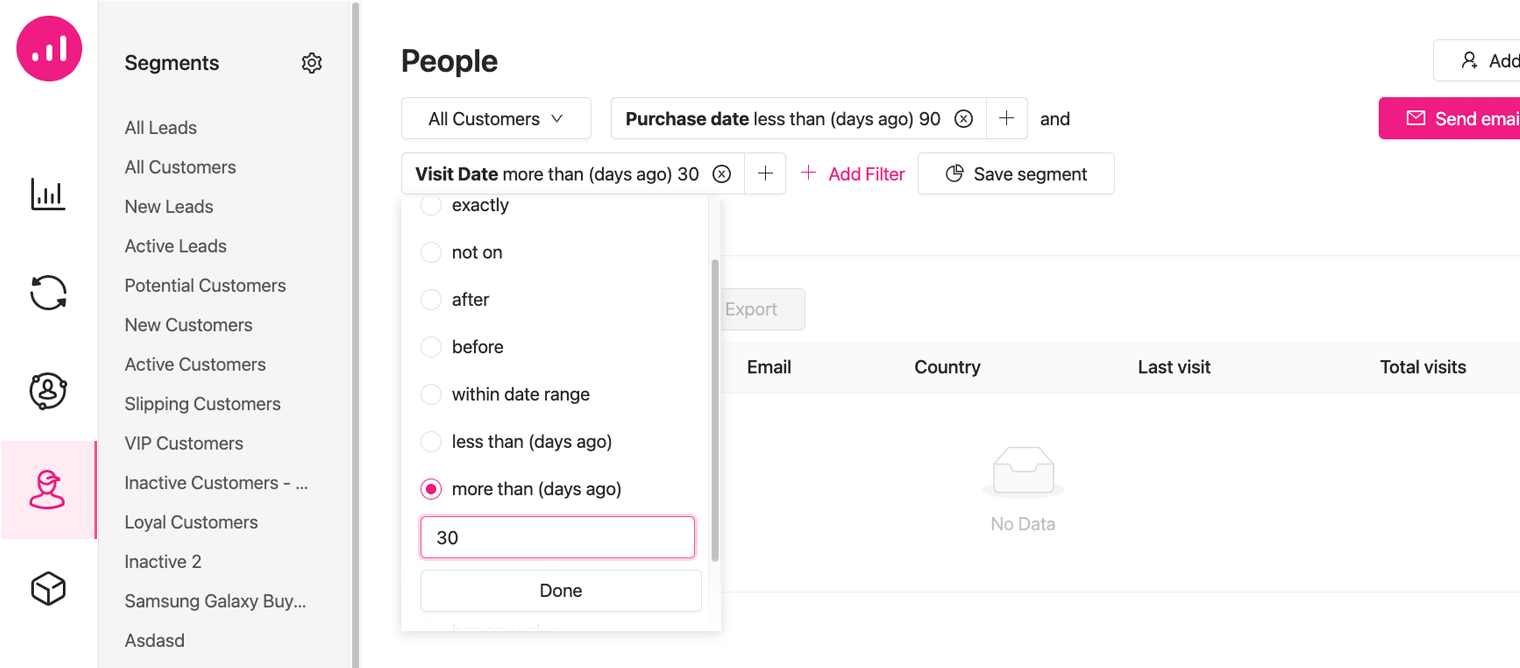1520x668 pixels.
Task: Click Done in the filter popup
Action: coord(561,591)
